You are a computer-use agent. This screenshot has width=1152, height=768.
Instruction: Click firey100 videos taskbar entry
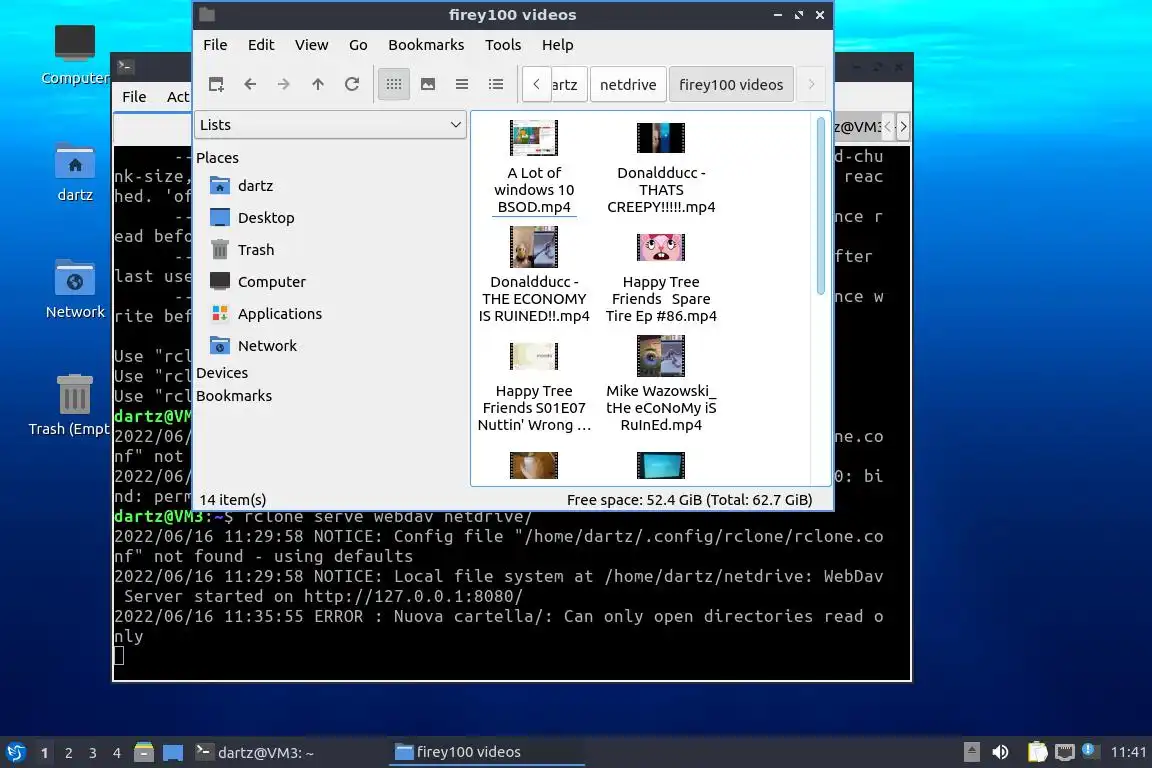486,752
